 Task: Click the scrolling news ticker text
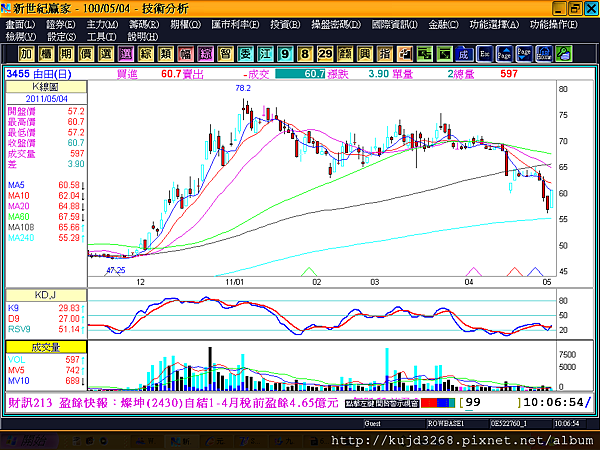coord(173,403)
